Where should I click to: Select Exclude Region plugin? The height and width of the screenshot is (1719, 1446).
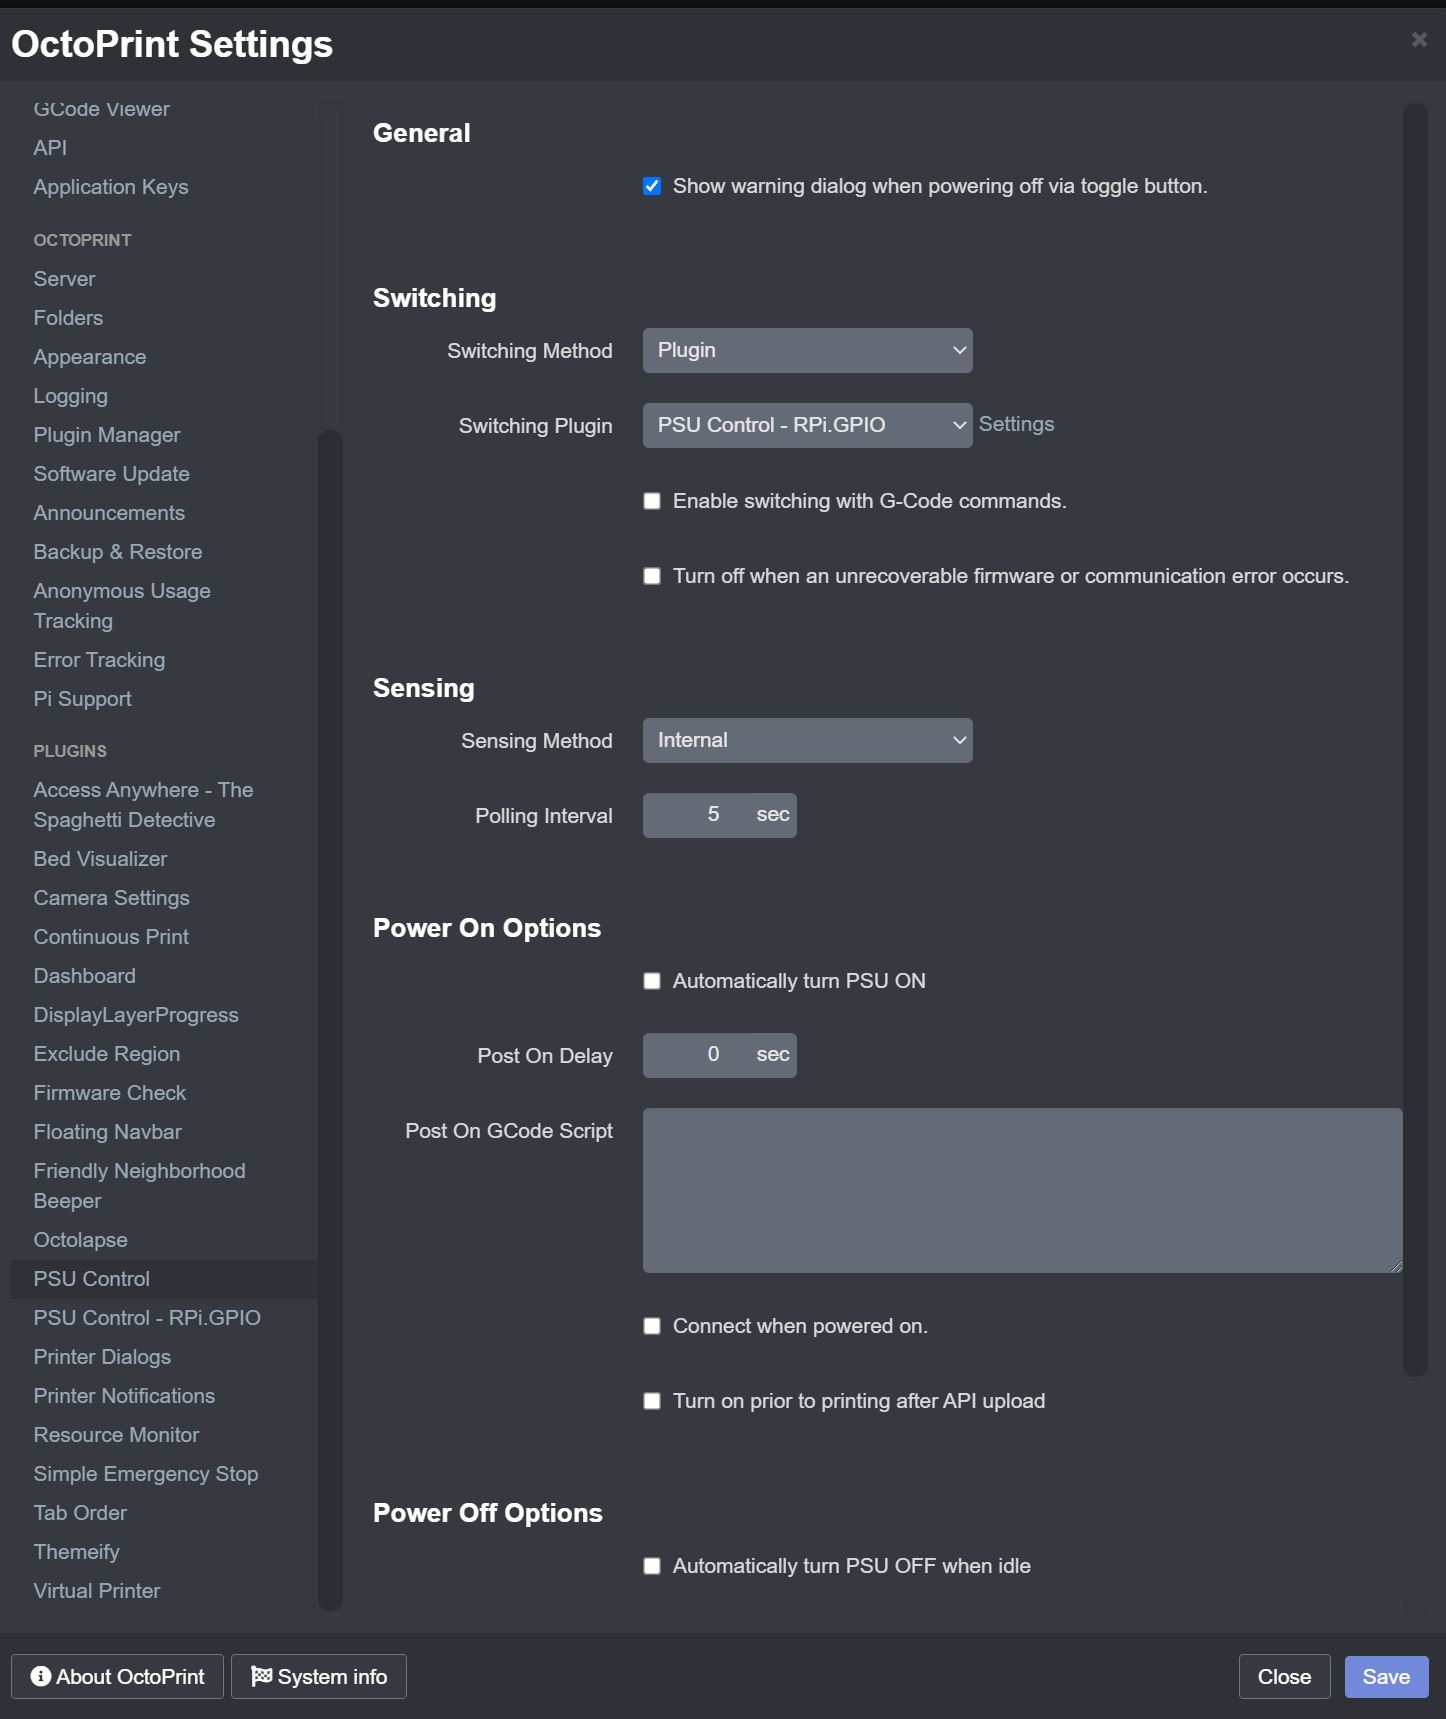click(x=107, y=1054)
